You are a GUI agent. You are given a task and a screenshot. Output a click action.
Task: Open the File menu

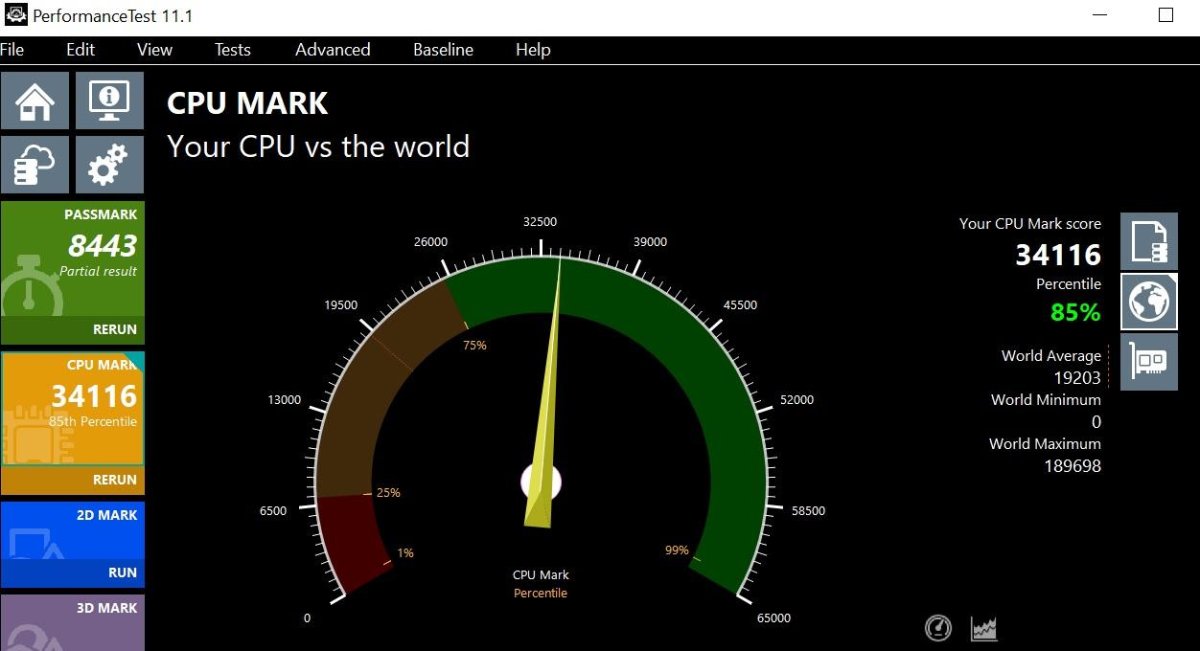click(12, 49)
